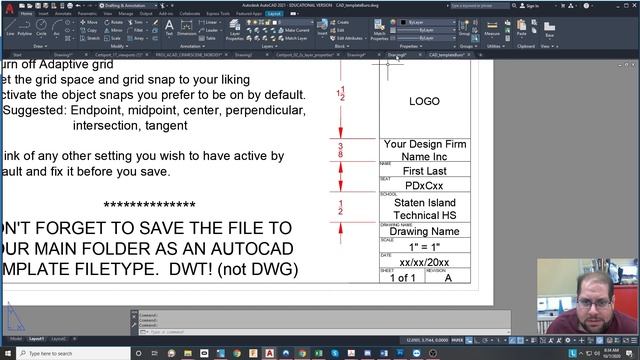Click the Copy tool
The width and height of the screenshot is (640, 360).
click(x=89, y=30)
